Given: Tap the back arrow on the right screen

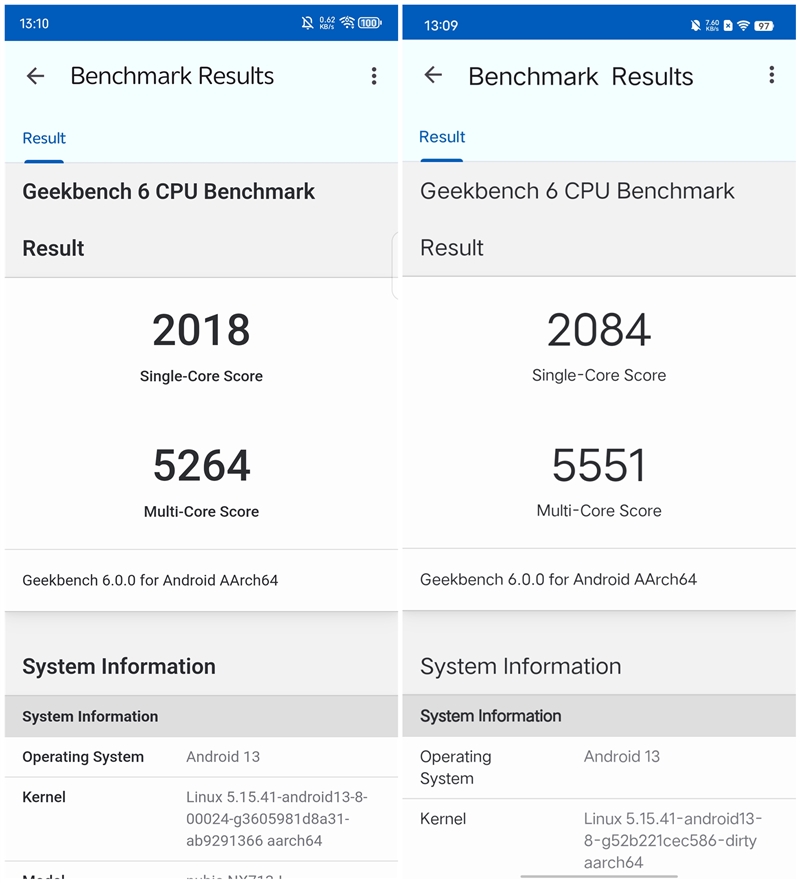Looking at the screenshot, I should coord(433,75).
